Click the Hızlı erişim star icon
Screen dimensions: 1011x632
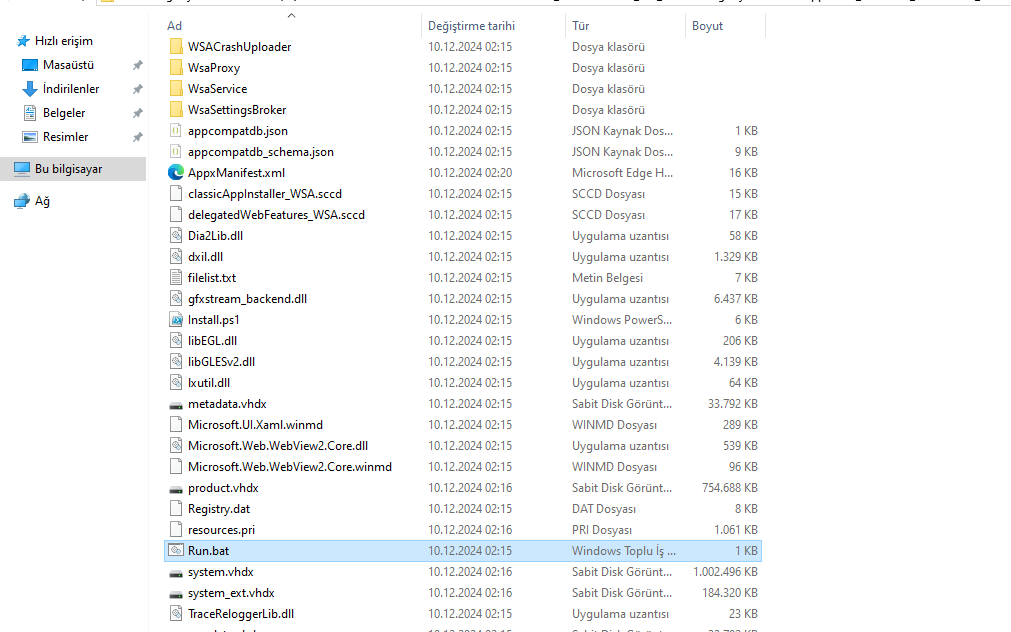23,41
